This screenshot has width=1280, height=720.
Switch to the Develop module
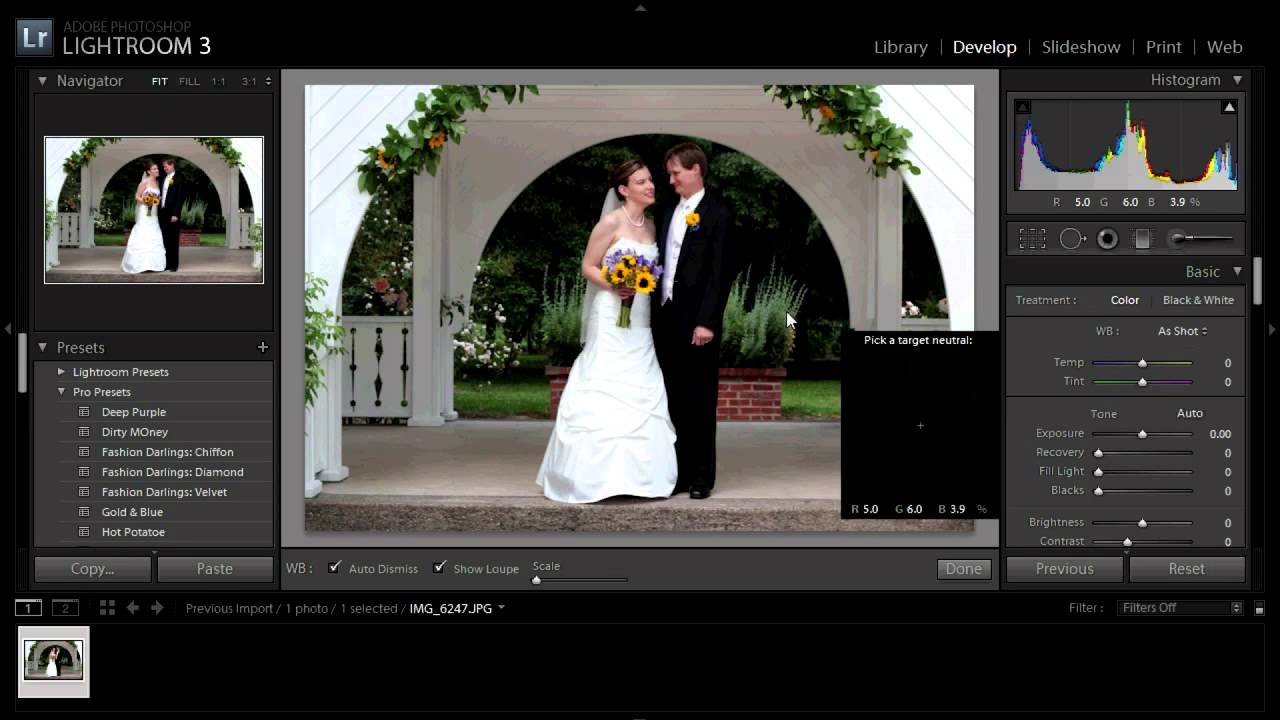pyautogui.click(x=985, y=47)
